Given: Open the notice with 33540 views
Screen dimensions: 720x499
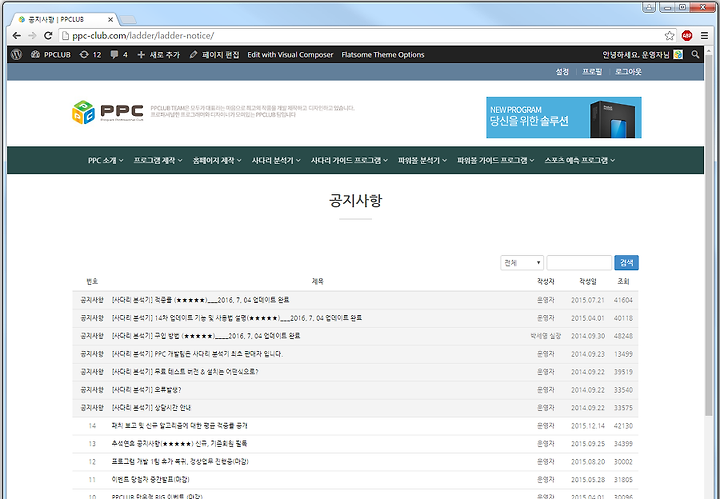Looking at the screenshot, I should point(146,390).
